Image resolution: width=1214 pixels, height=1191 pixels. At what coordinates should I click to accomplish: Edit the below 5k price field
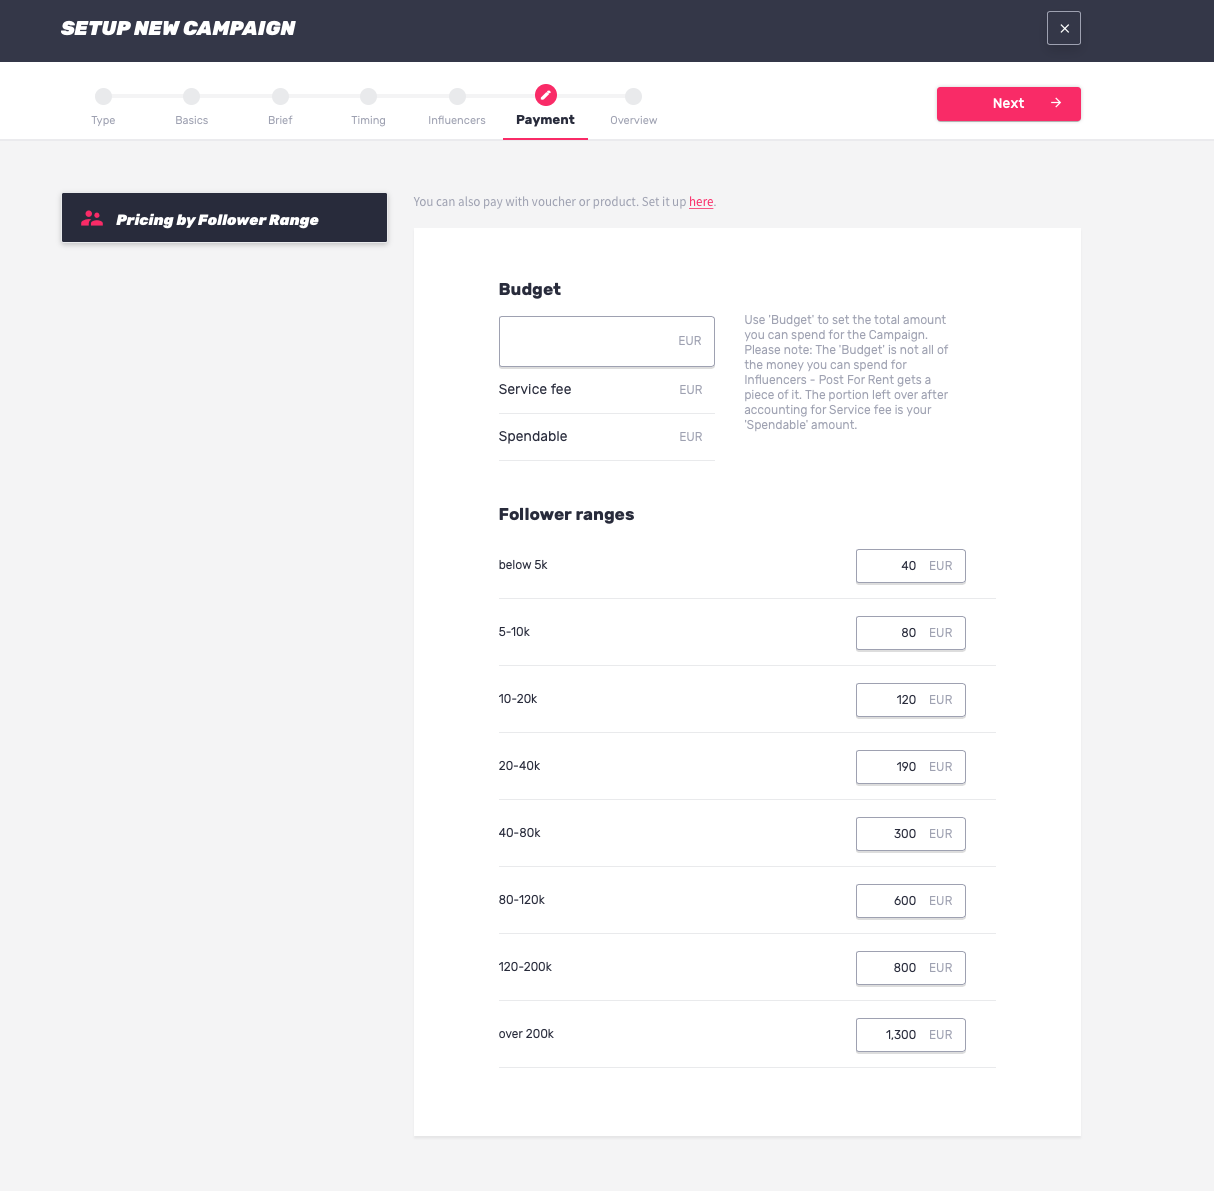[x=910, y=566]
